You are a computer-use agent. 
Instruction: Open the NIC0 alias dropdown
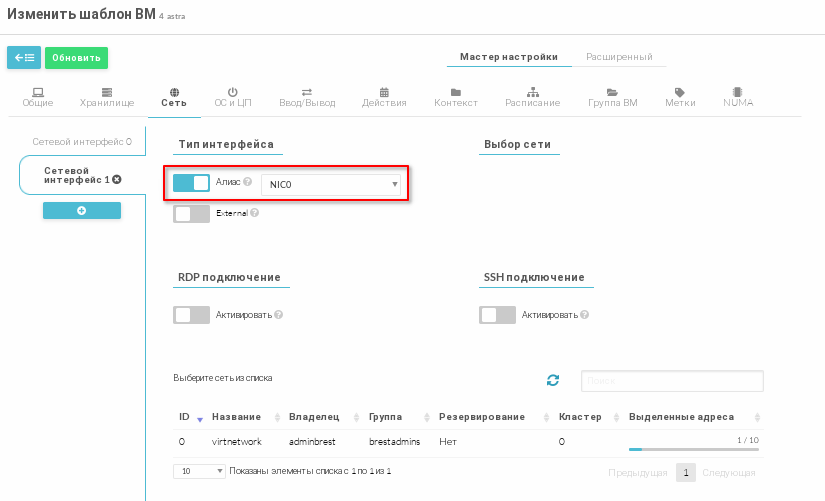click(x=331, y=184)
